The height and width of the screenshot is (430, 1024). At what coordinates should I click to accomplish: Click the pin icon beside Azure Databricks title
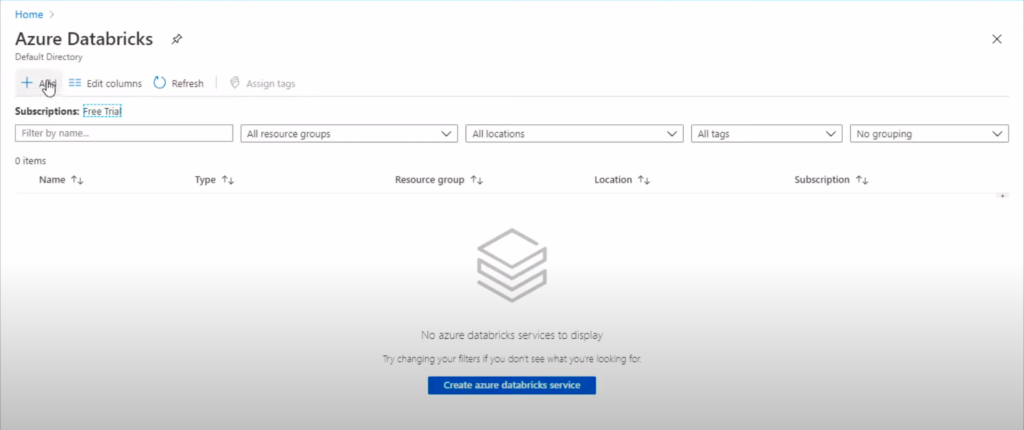click(x=177, y=39)
